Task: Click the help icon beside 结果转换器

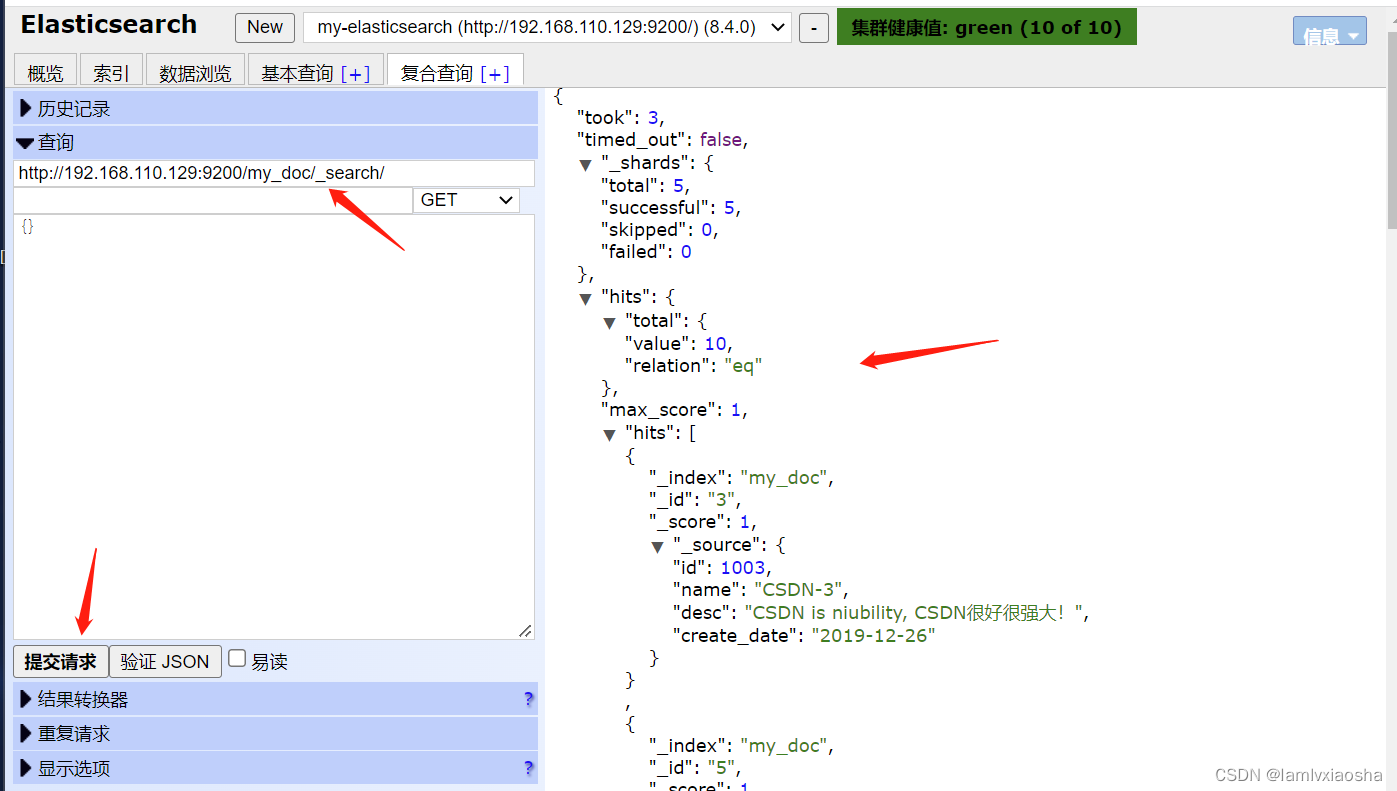Action: point(529,698)
